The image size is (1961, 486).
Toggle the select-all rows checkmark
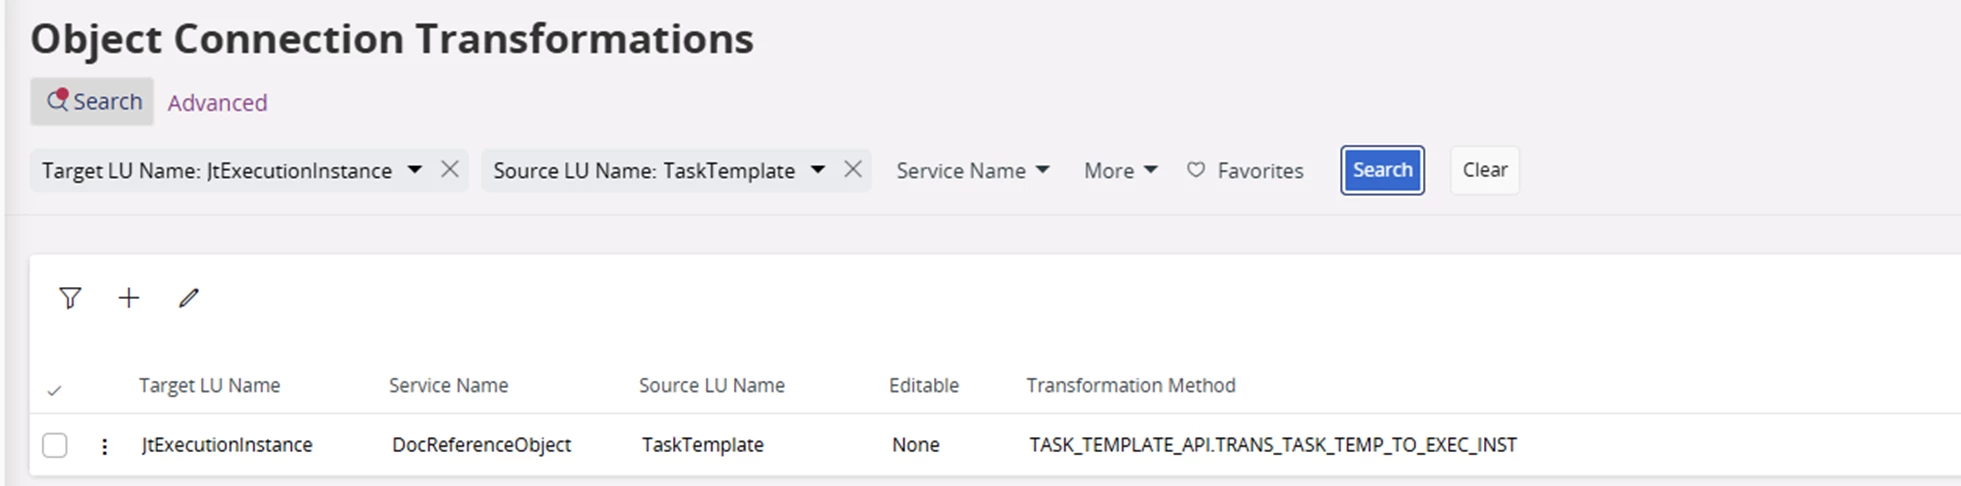(x=55, y=390)
